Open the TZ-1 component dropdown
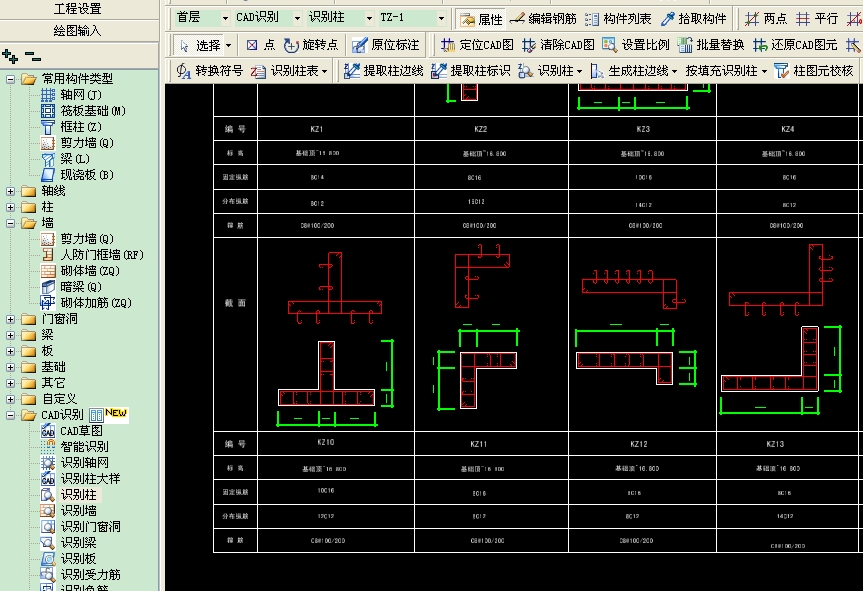Image resolution: width=863 pixels, height=591 pixels. [441, 18]
